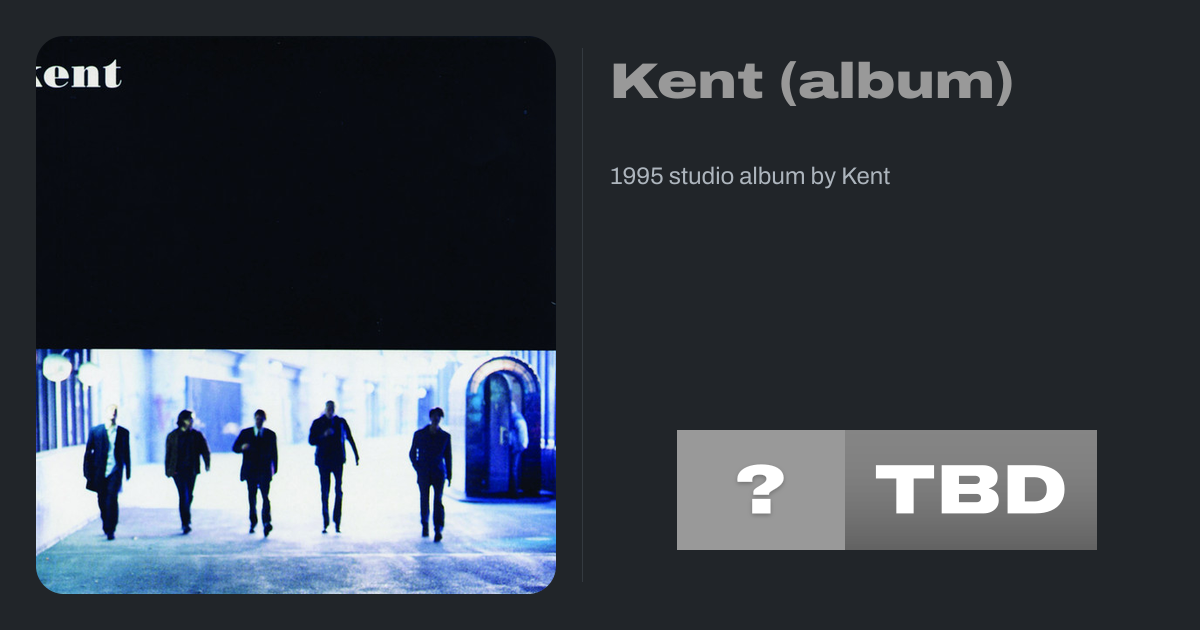Click the vertical divider beside cover
This screenshot has height=630, width=1200.
(x=582, y=315)
